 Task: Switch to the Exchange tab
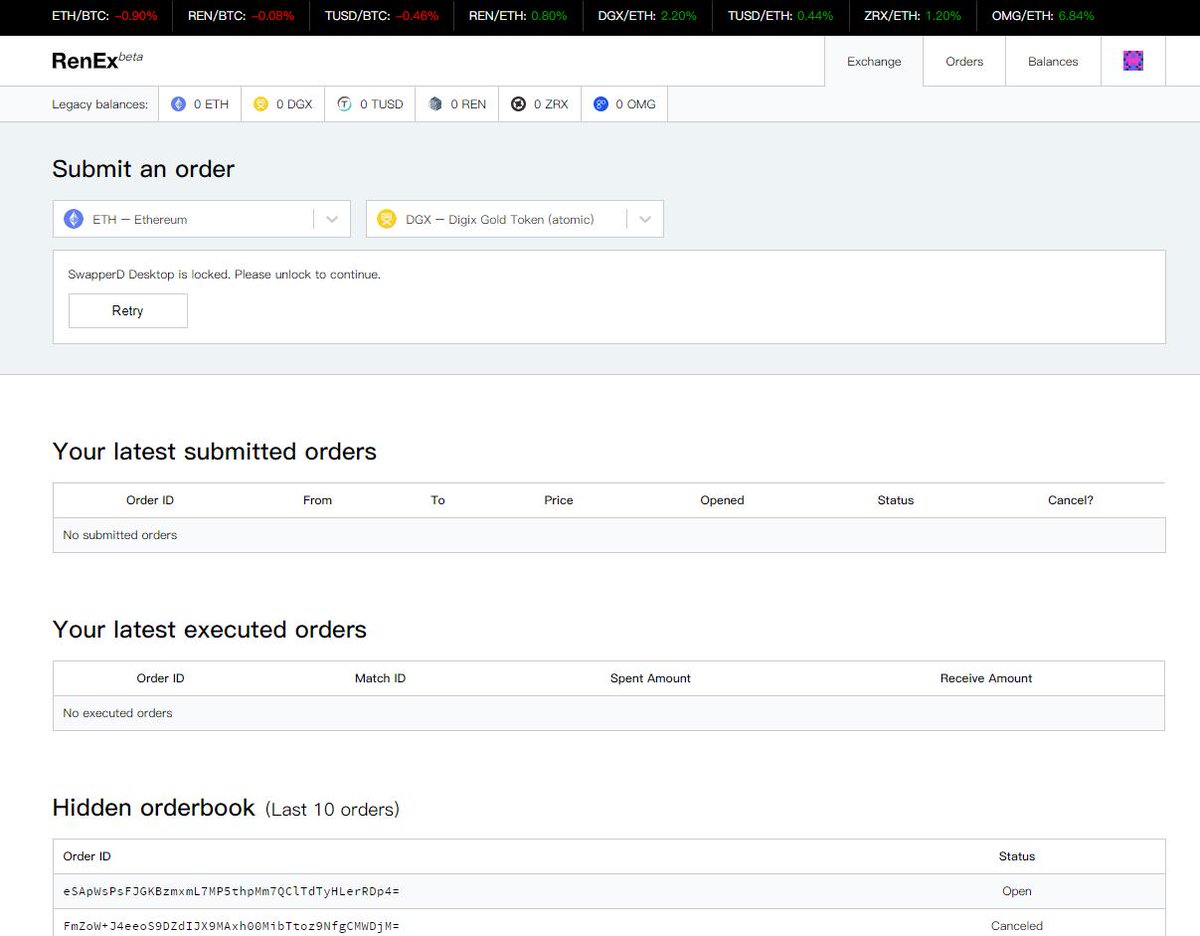pos(874,61)
